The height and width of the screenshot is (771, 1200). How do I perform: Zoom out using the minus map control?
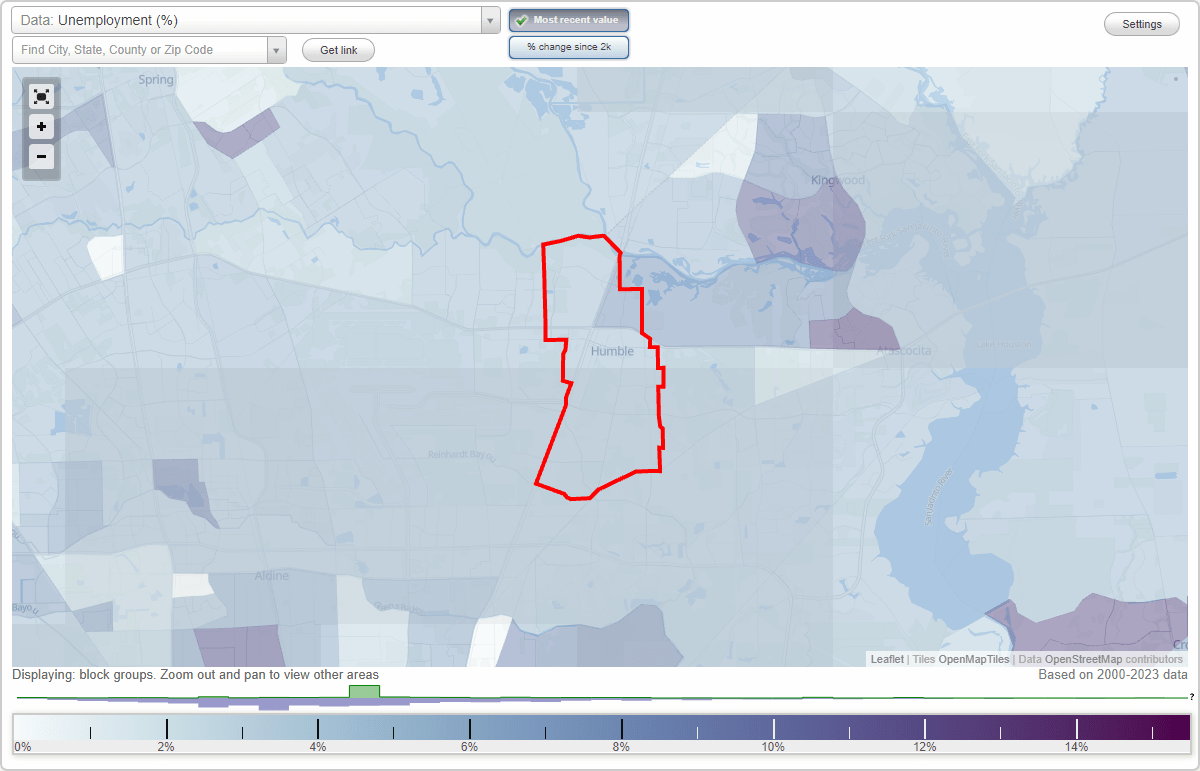pyautogui.click(x=41, y=157)
